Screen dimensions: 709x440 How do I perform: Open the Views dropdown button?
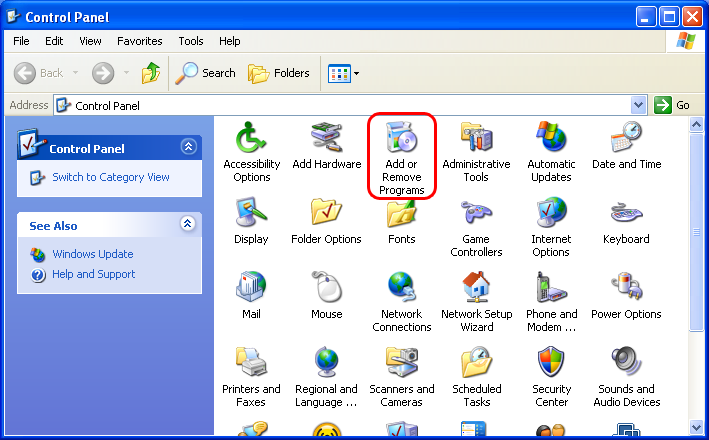[343, 73]
